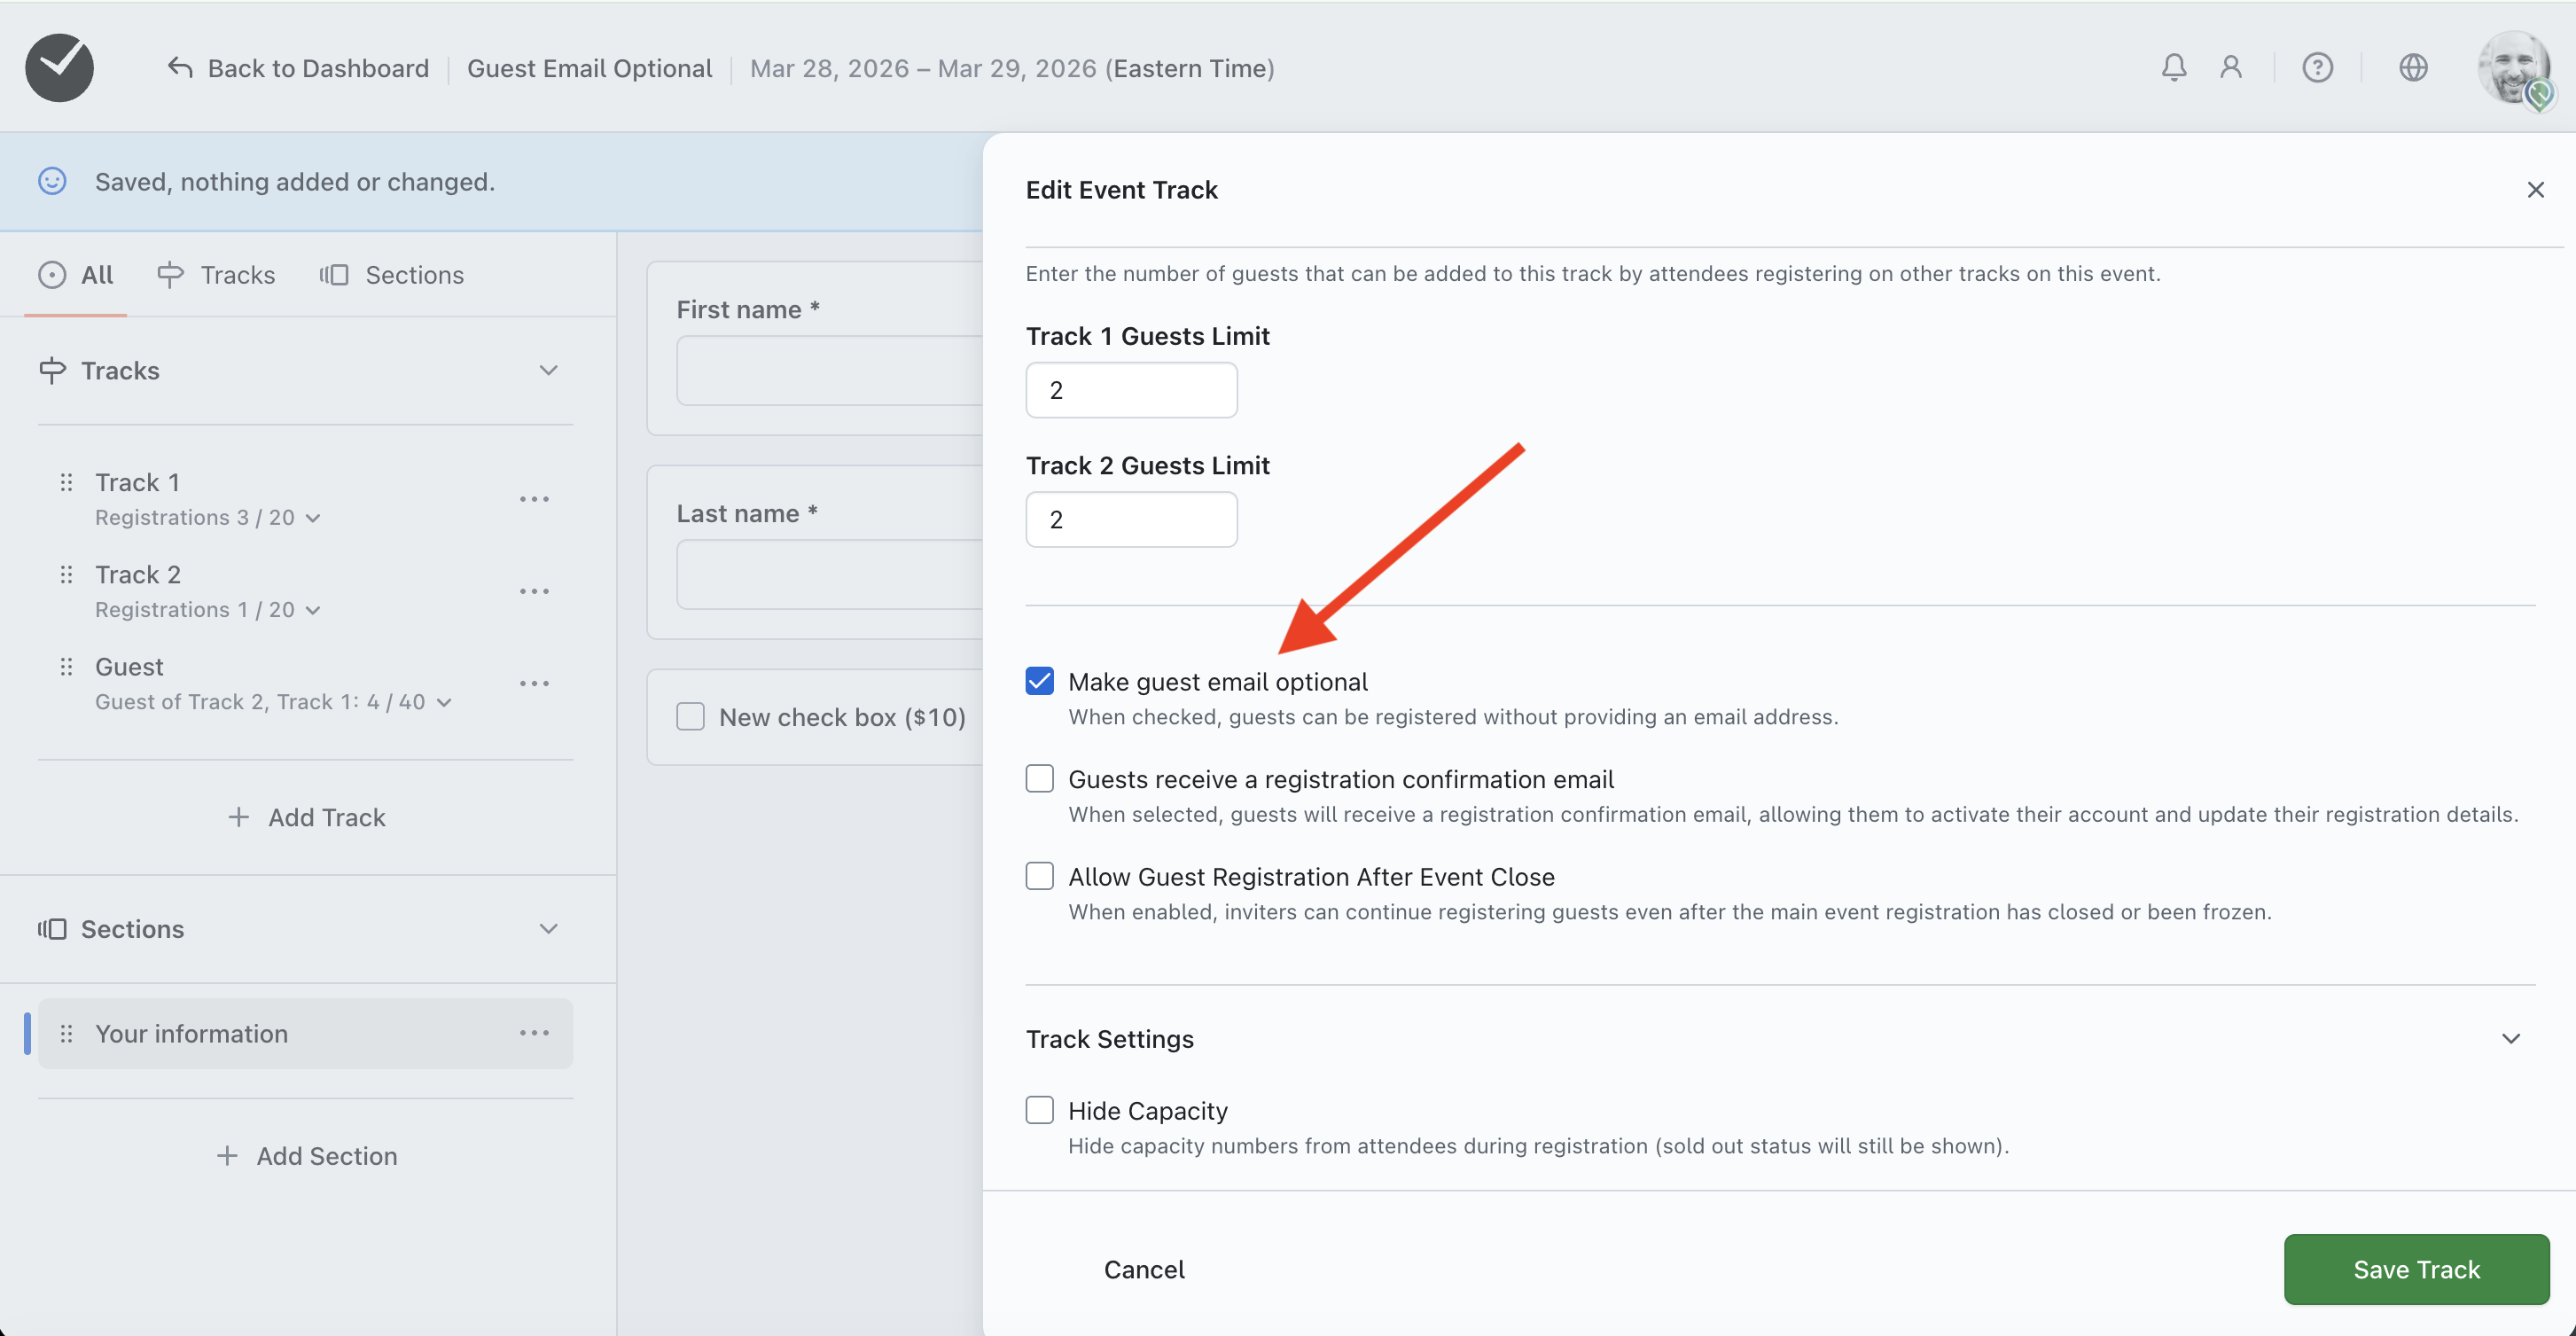Click the globe language icon
The height and width of the screenshot is (1336, 2576).
(x=2413, y=67)
